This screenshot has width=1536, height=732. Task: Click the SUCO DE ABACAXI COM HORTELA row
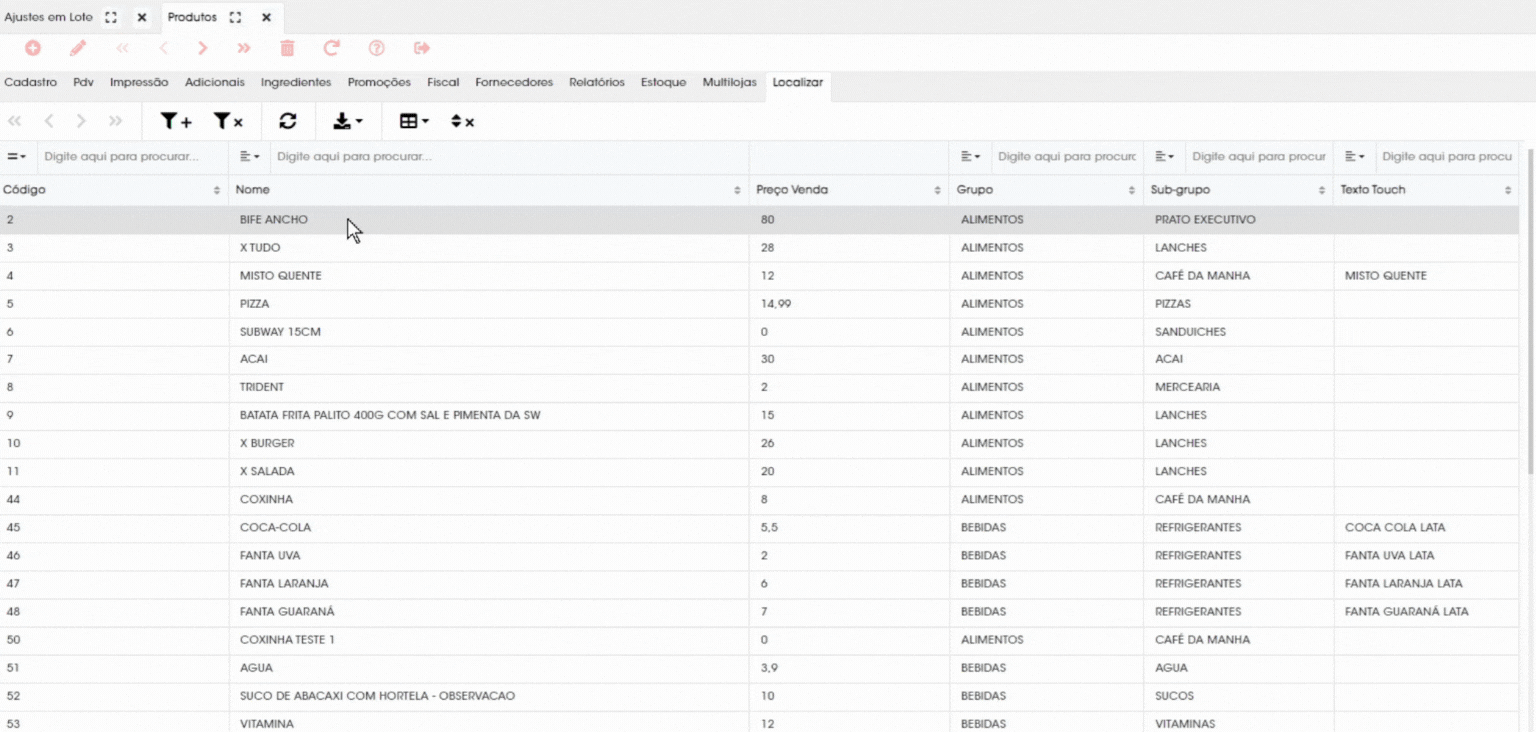[x=759, y=696]
